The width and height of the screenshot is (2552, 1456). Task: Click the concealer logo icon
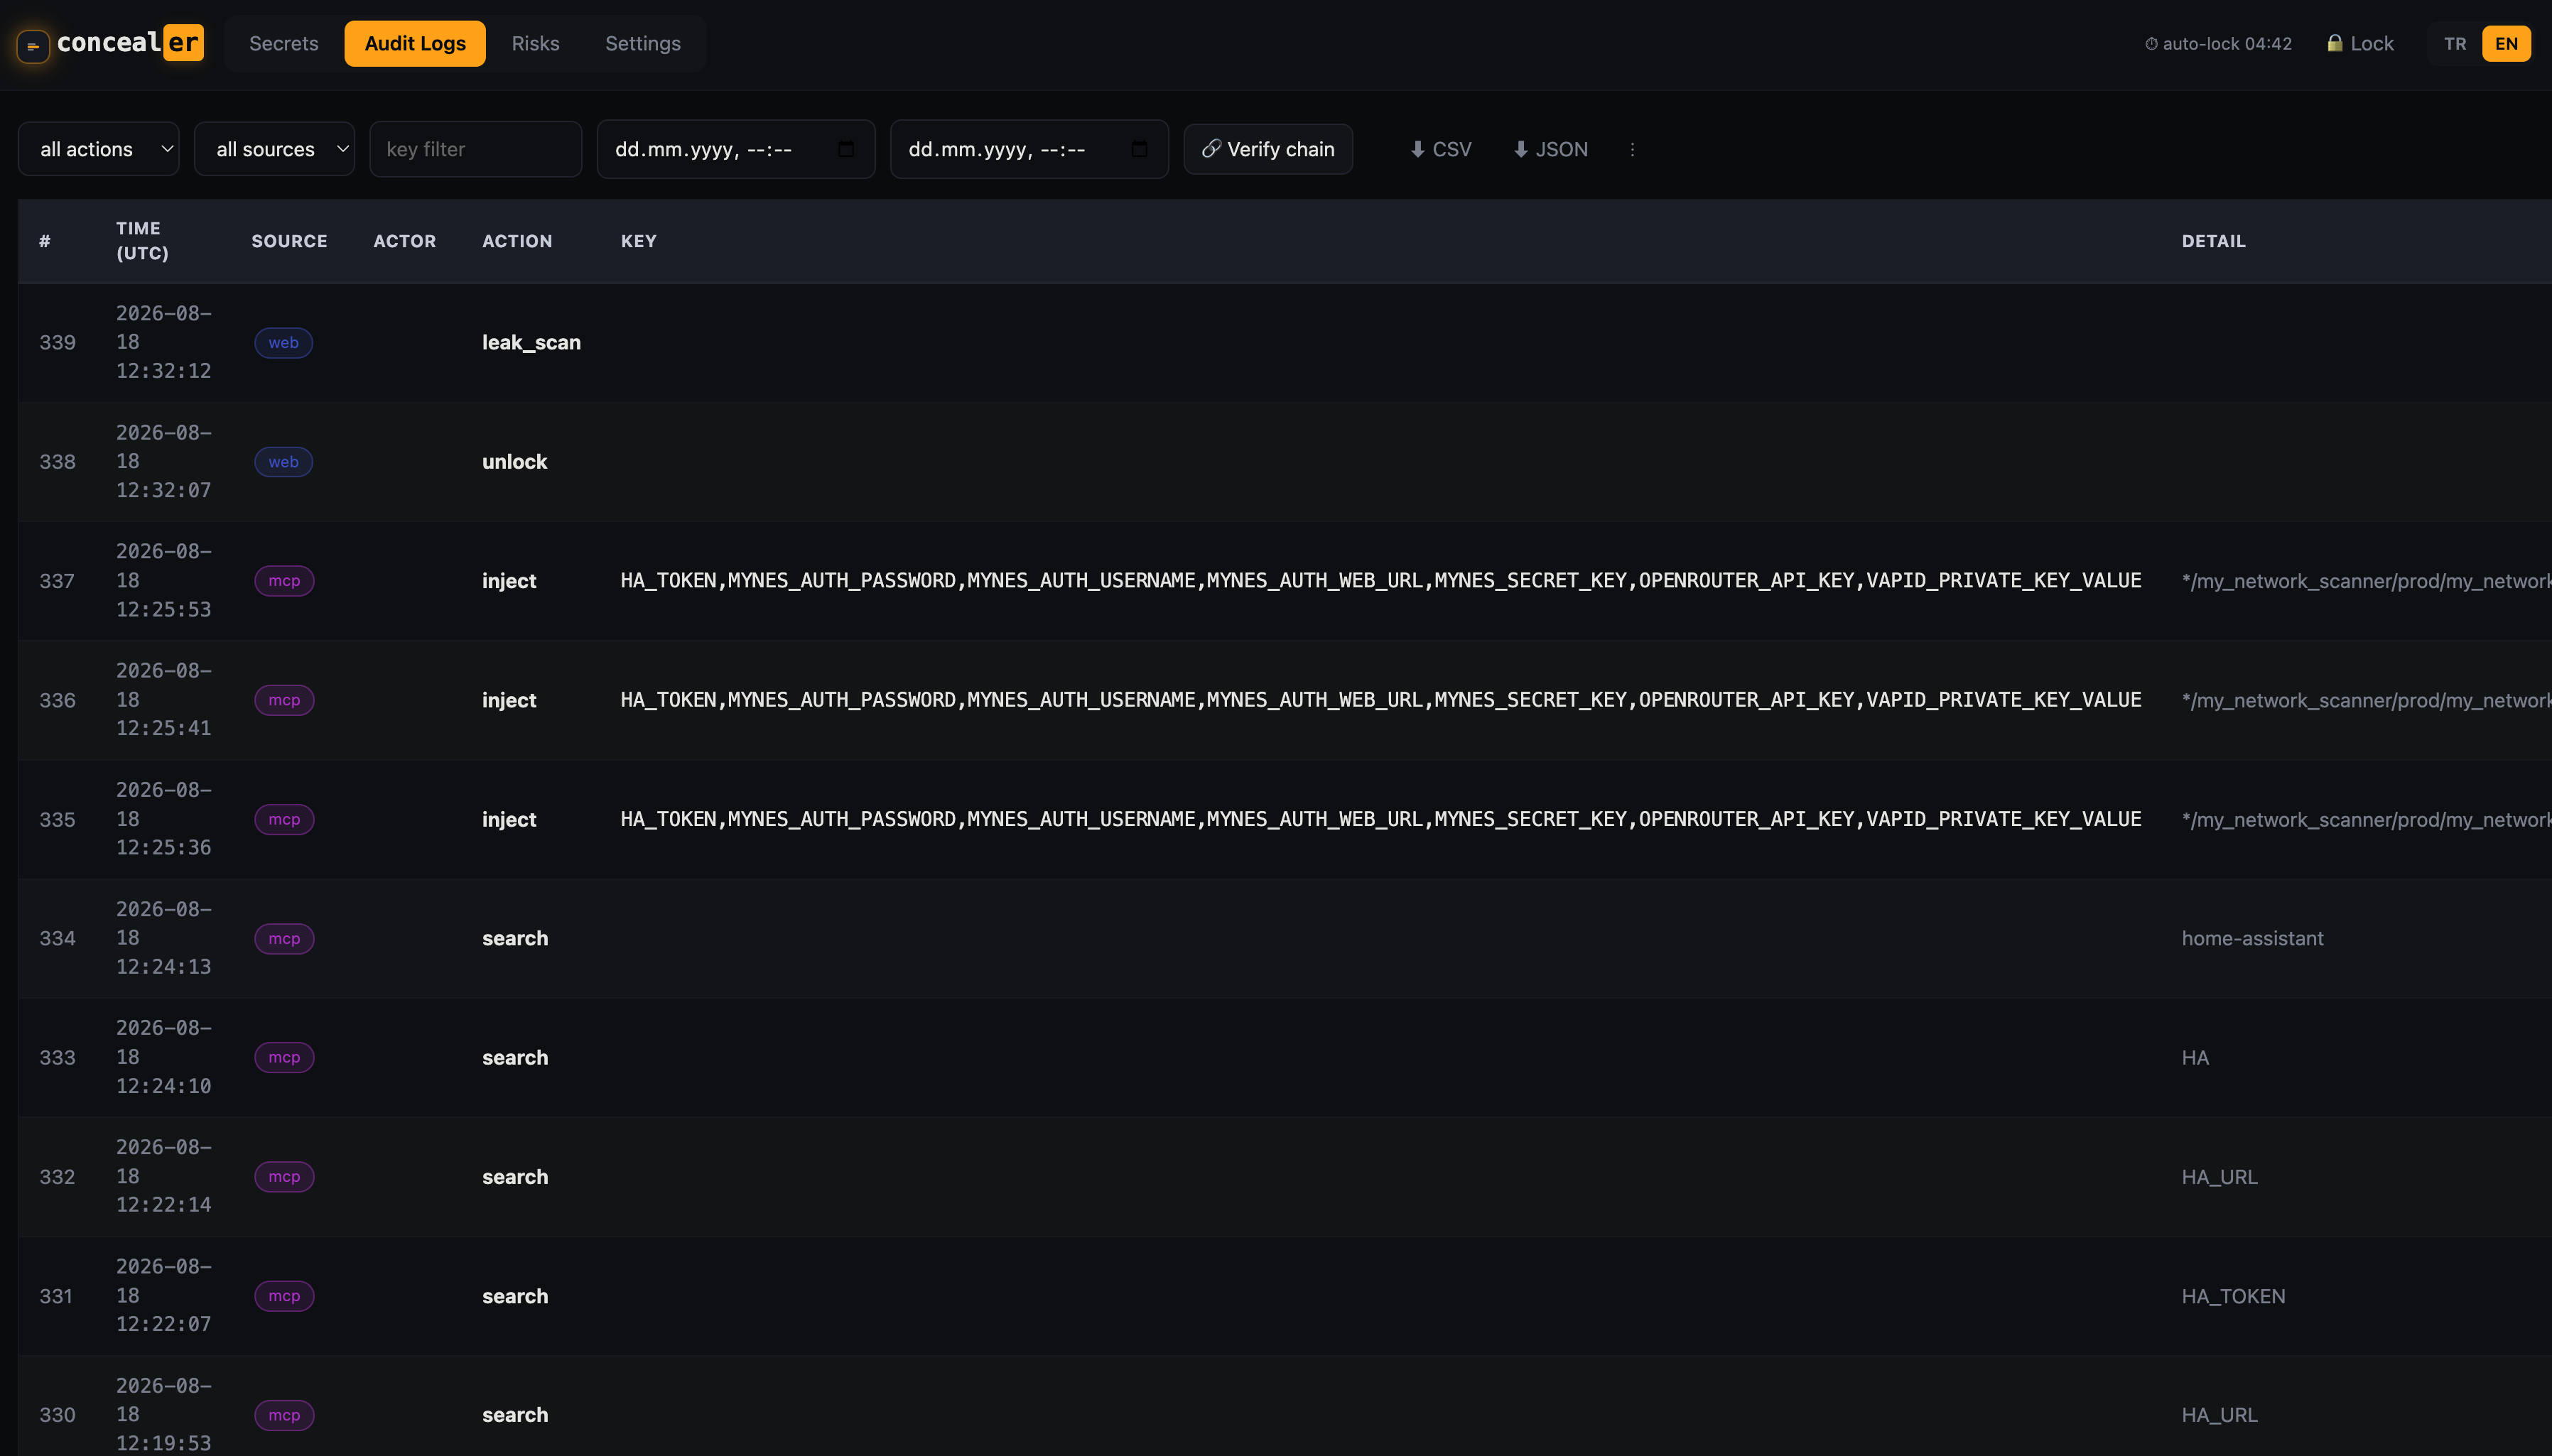33,46
